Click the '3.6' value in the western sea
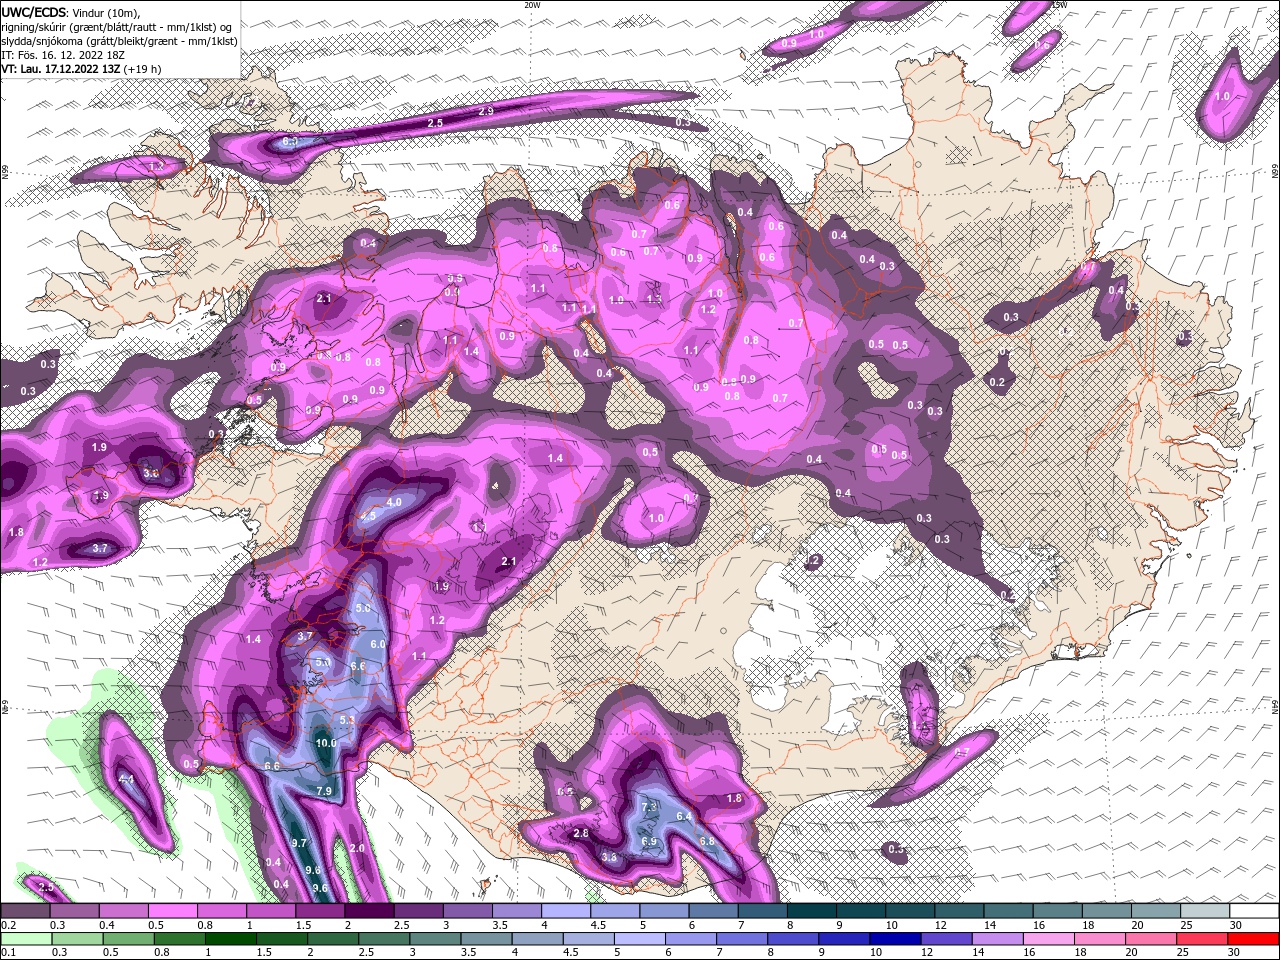 tap(152, 473)
